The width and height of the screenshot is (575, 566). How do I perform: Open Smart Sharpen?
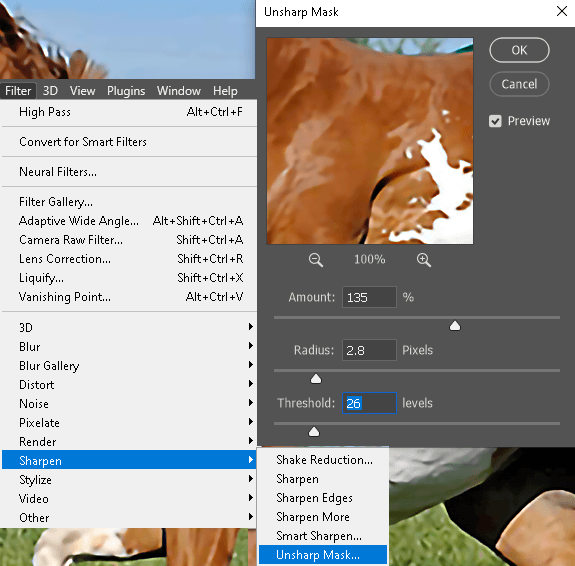(323, 536)
